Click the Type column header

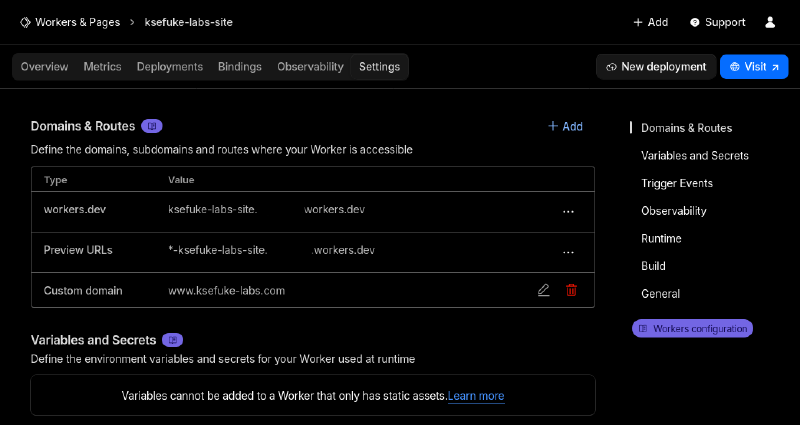click(56, 180)
